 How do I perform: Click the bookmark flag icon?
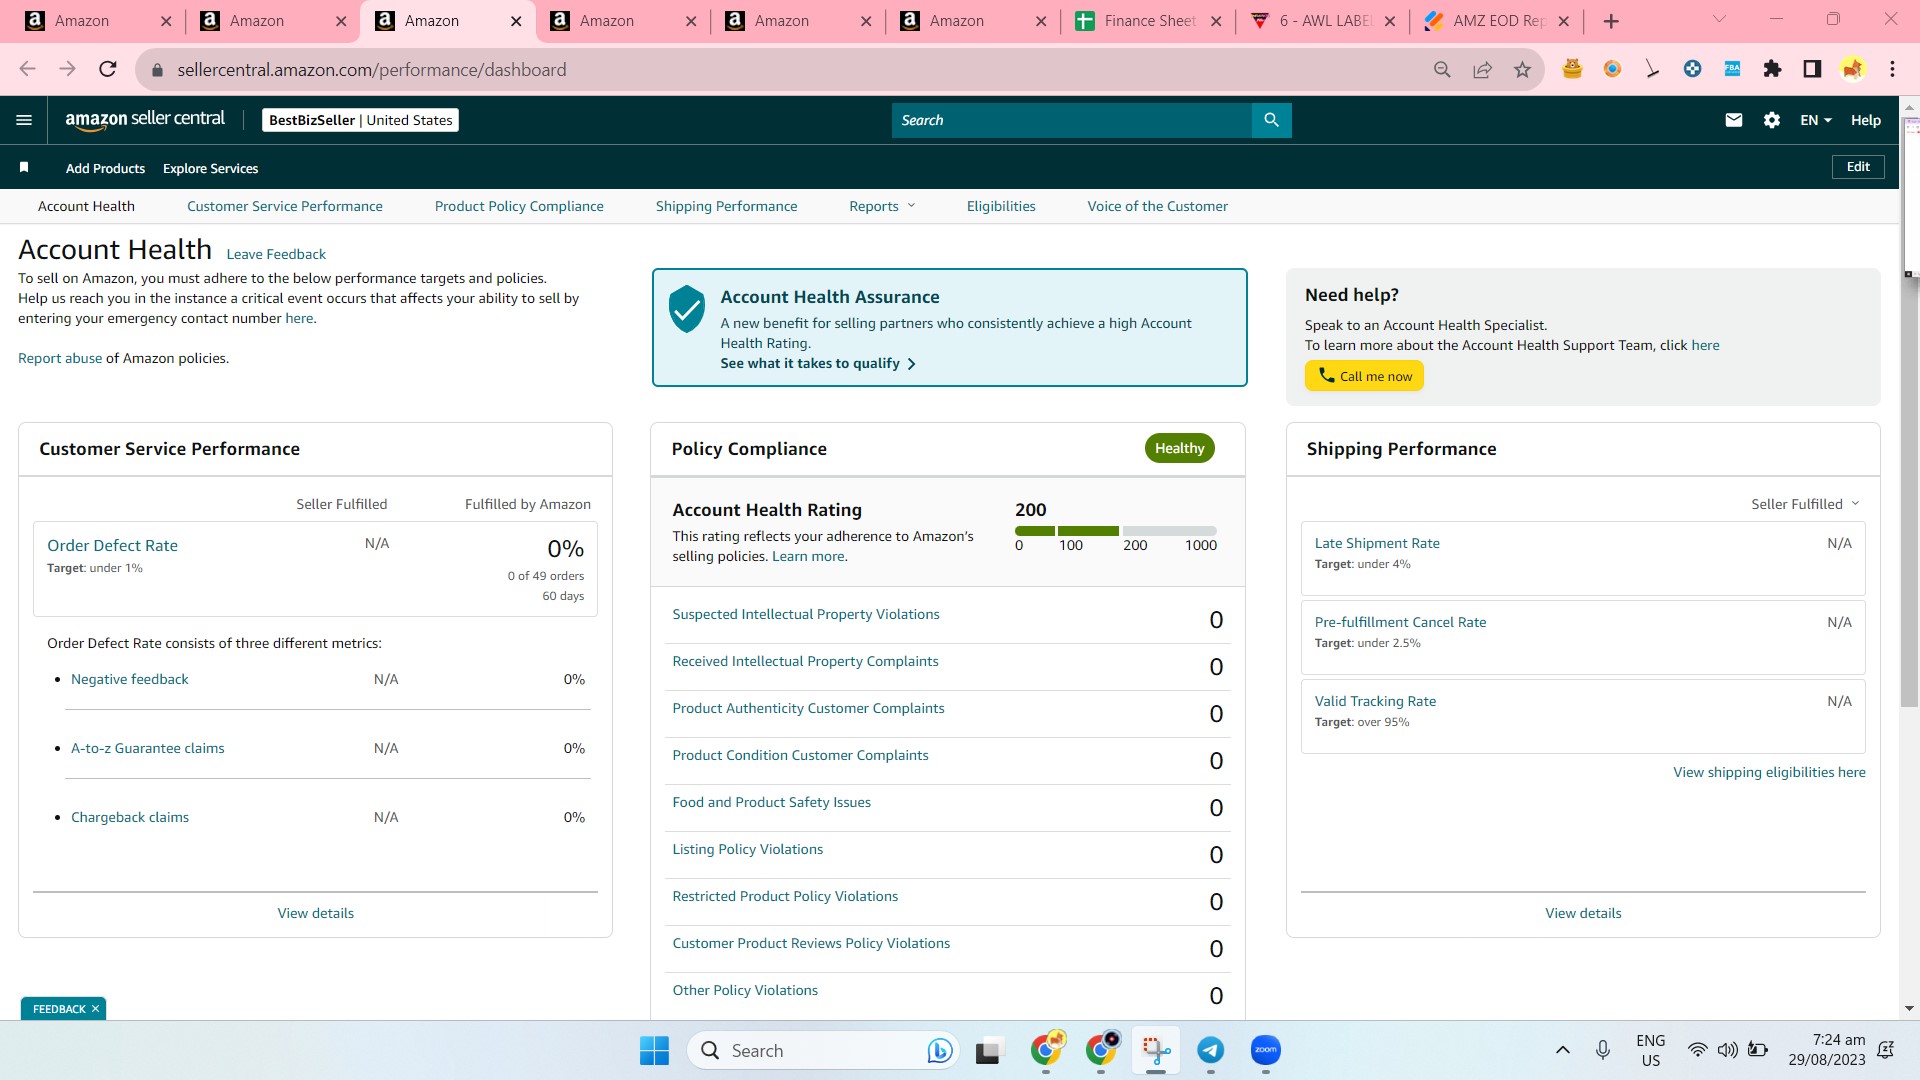(x=24, y=167)
